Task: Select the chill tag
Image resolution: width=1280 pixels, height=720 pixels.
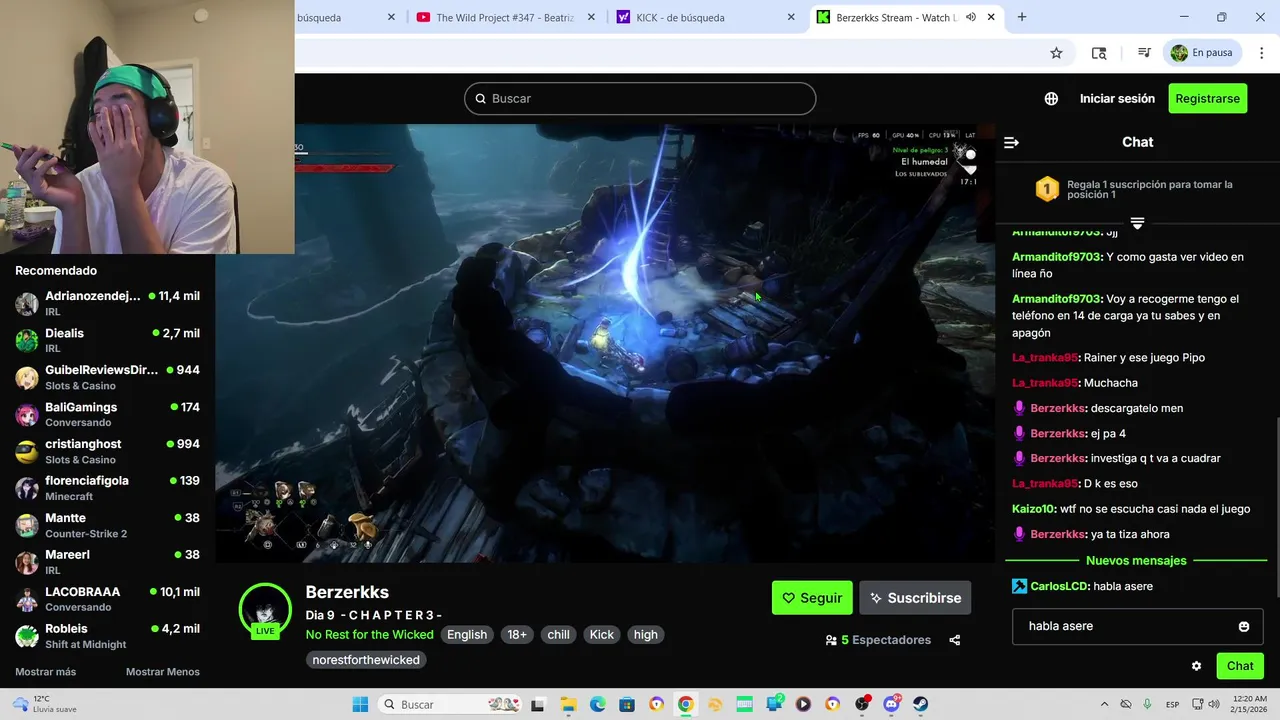Action: coord(558,635)
